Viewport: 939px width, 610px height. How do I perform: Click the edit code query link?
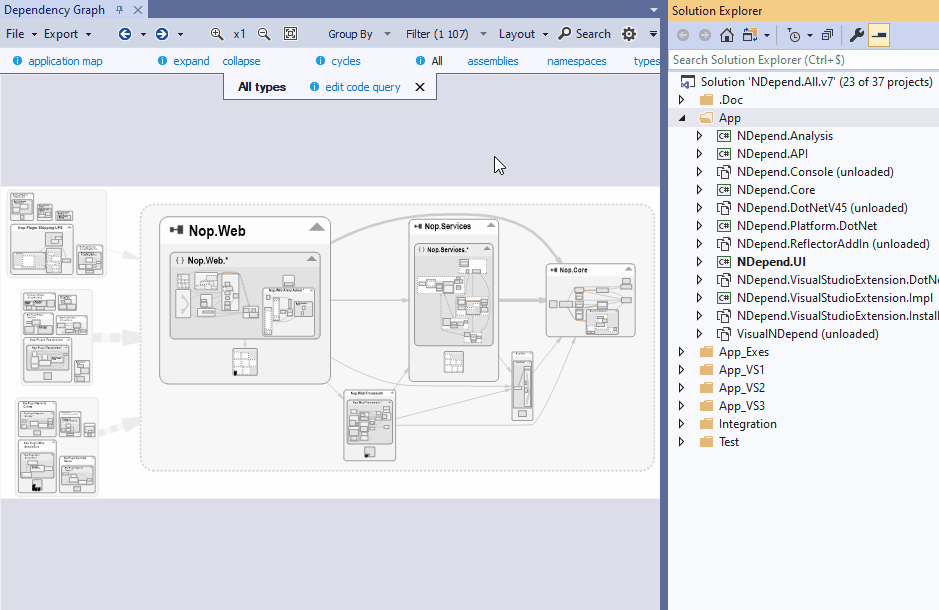coord(362,87)
